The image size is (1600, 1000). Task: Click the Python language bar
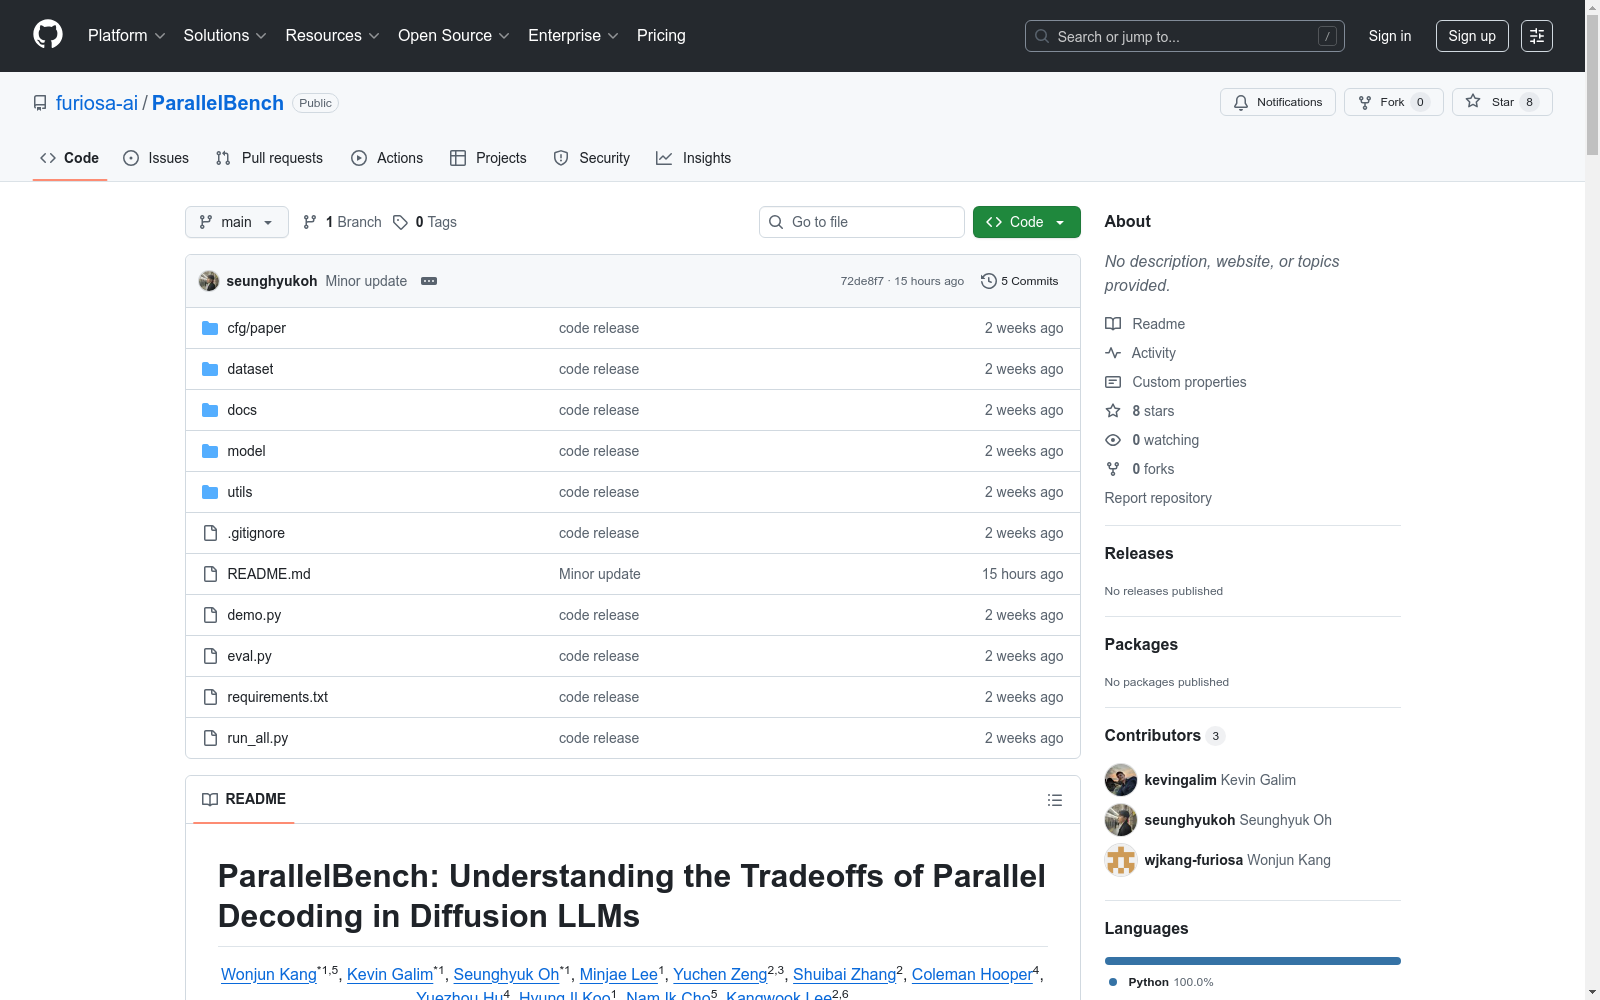tap(1253, 961)
